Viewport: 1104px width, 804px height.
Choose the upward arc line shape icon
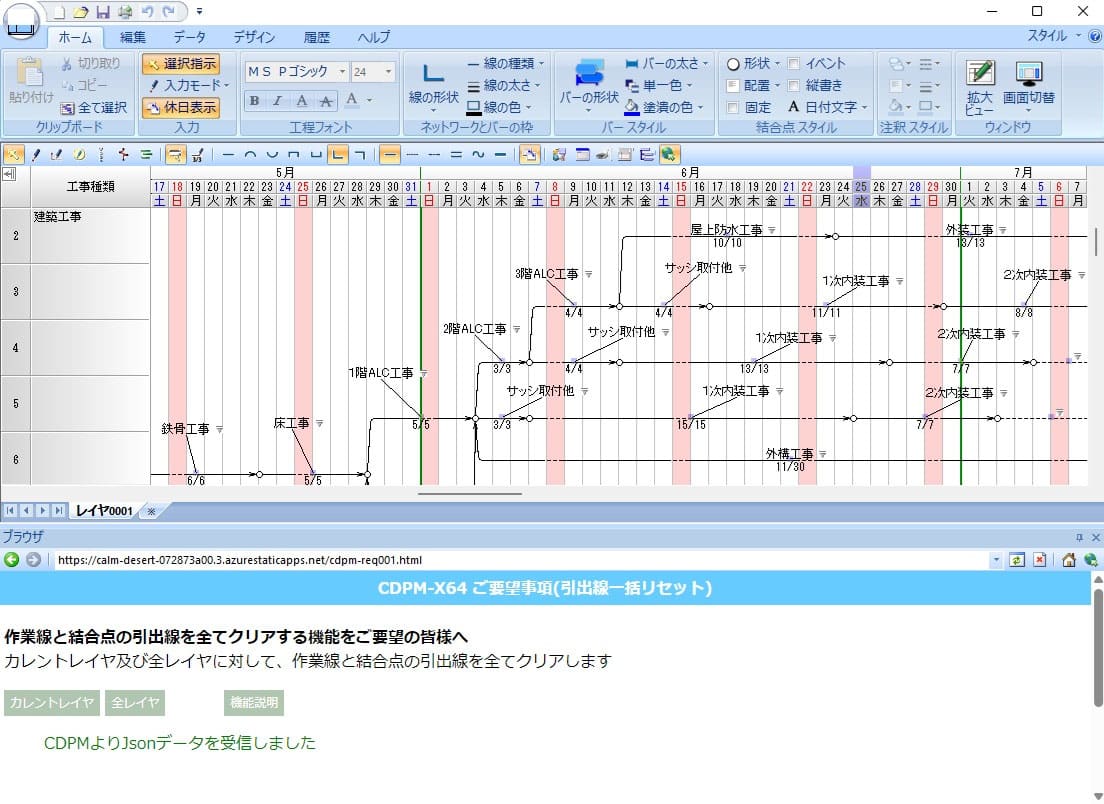tap(250, 154)
